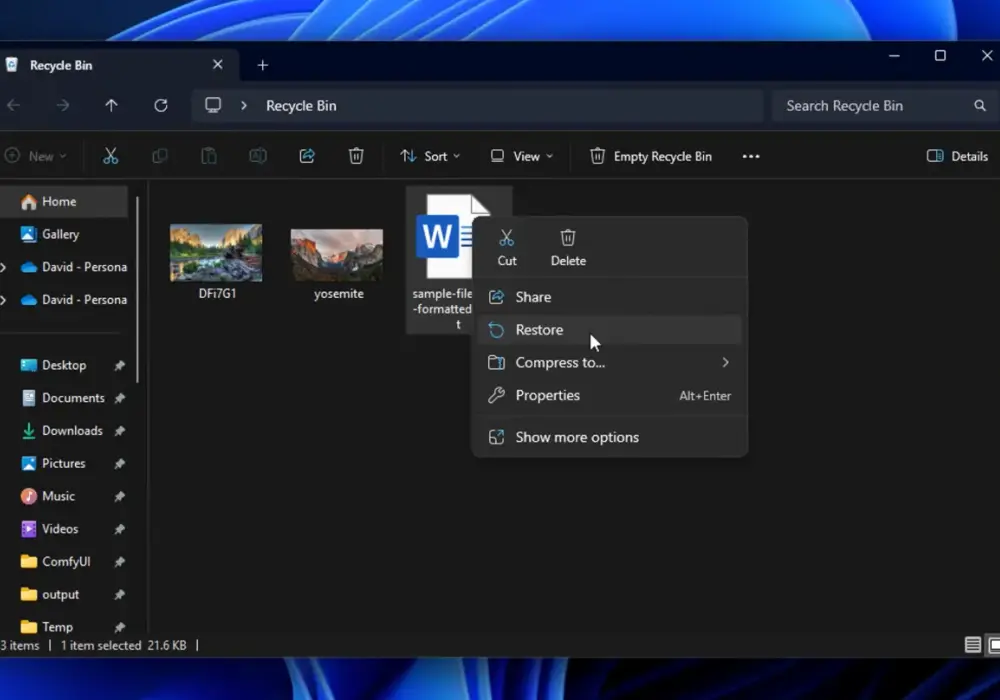Click the navigation pane scrollbar
1000x700 pixels.
point(138,289)
